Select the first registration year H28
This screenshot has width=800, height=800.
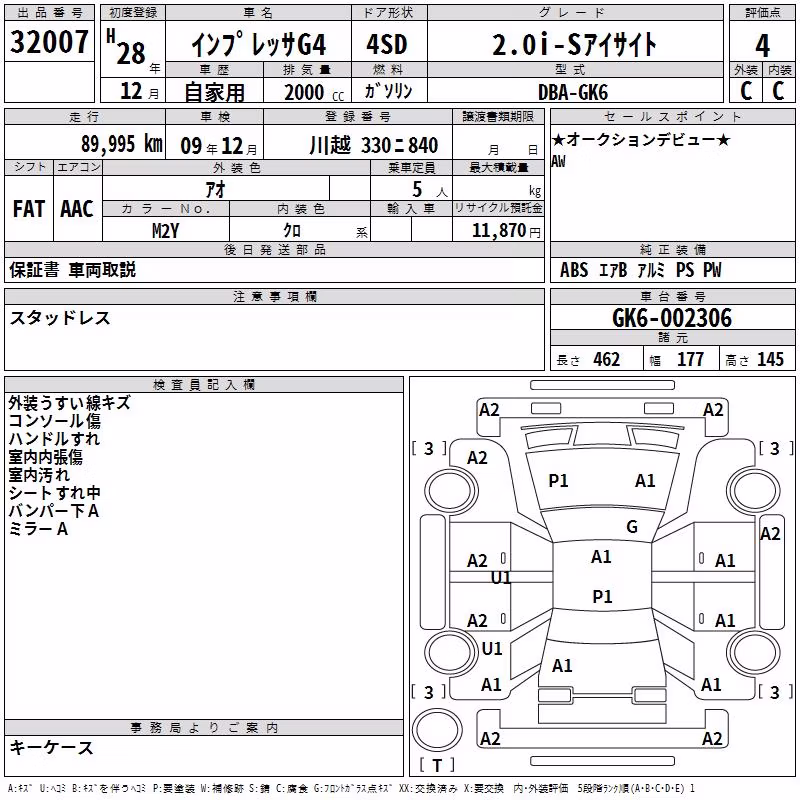[x=126, y=47]
